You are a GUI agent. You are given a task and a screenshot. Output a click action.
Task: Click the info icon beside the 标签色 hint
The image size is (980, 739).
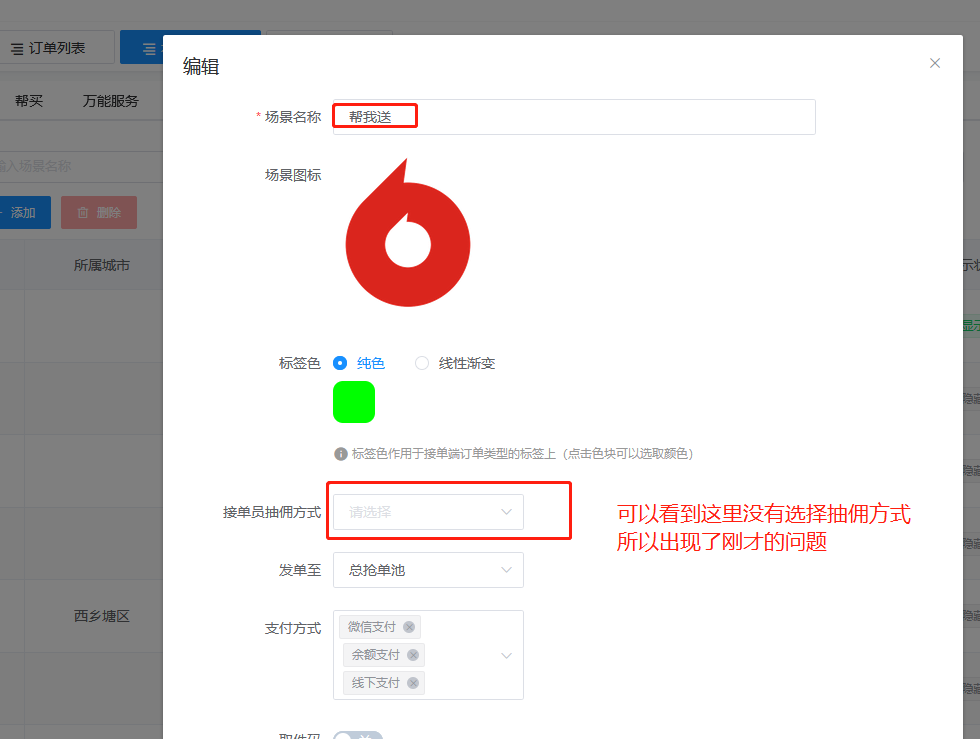tap(341, 454)
